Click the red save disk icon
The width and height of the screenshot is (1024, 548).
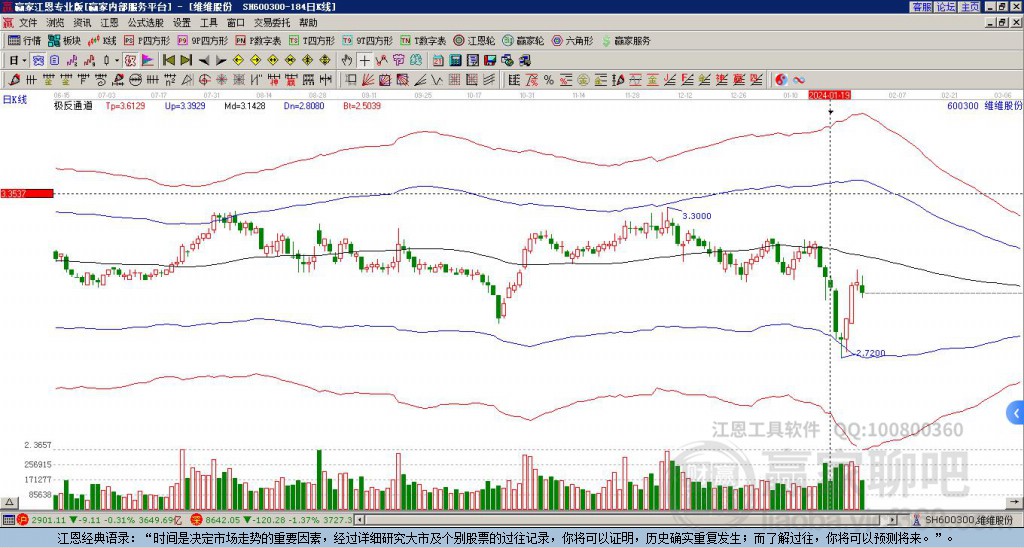tap(490, 61)
